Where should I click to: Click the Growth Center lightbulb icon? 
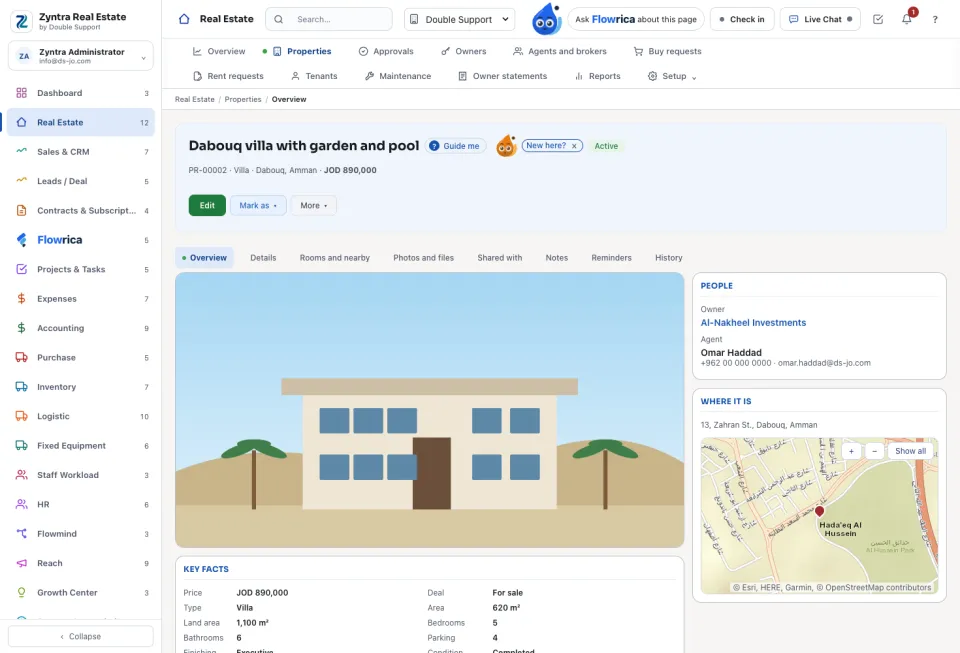point(21,592)
